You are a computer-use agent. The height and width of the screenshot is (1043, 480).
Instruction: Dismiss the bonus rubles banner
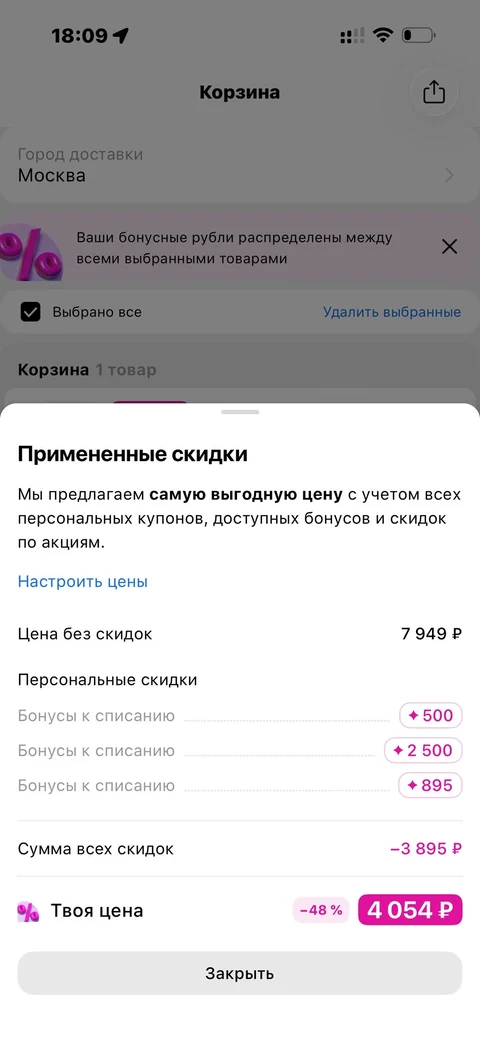point(449,247)
